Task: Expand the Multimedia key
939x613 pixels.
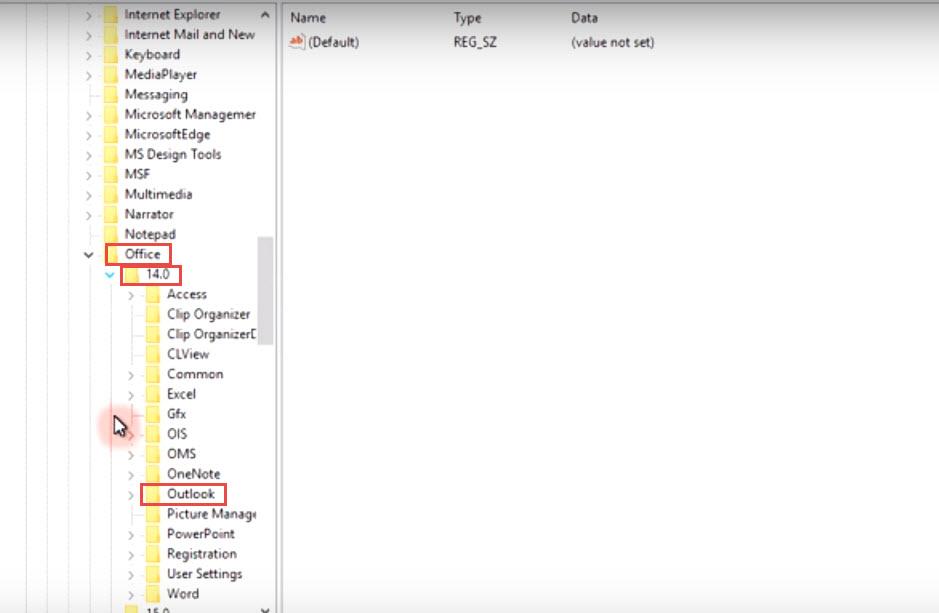Action: point(89,195)
